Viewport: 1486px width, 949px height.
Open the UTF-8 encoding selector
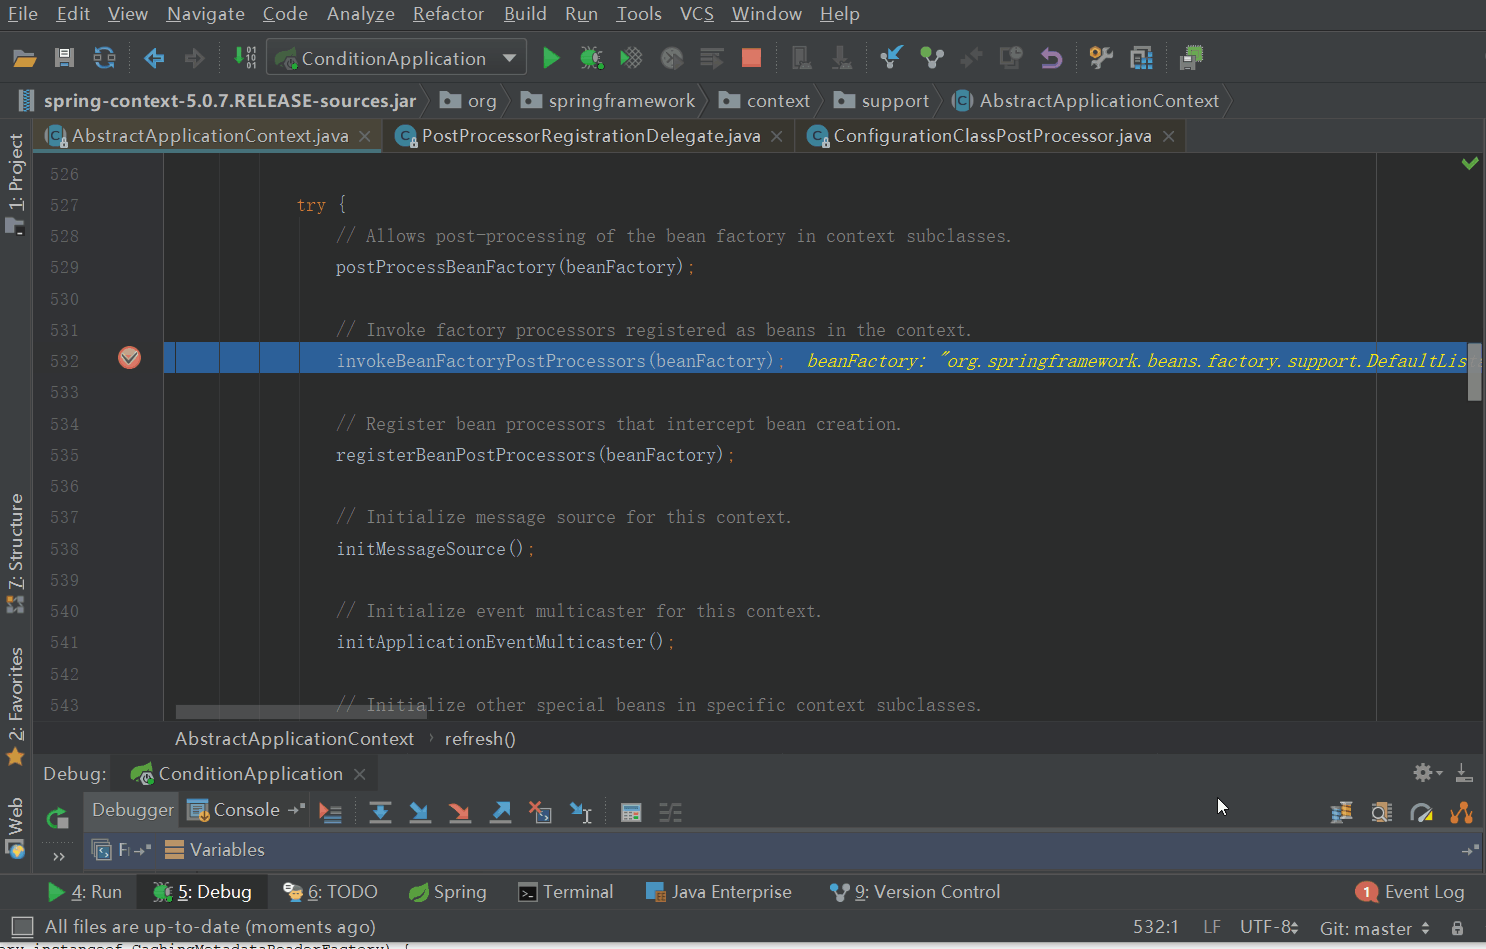1269,927
